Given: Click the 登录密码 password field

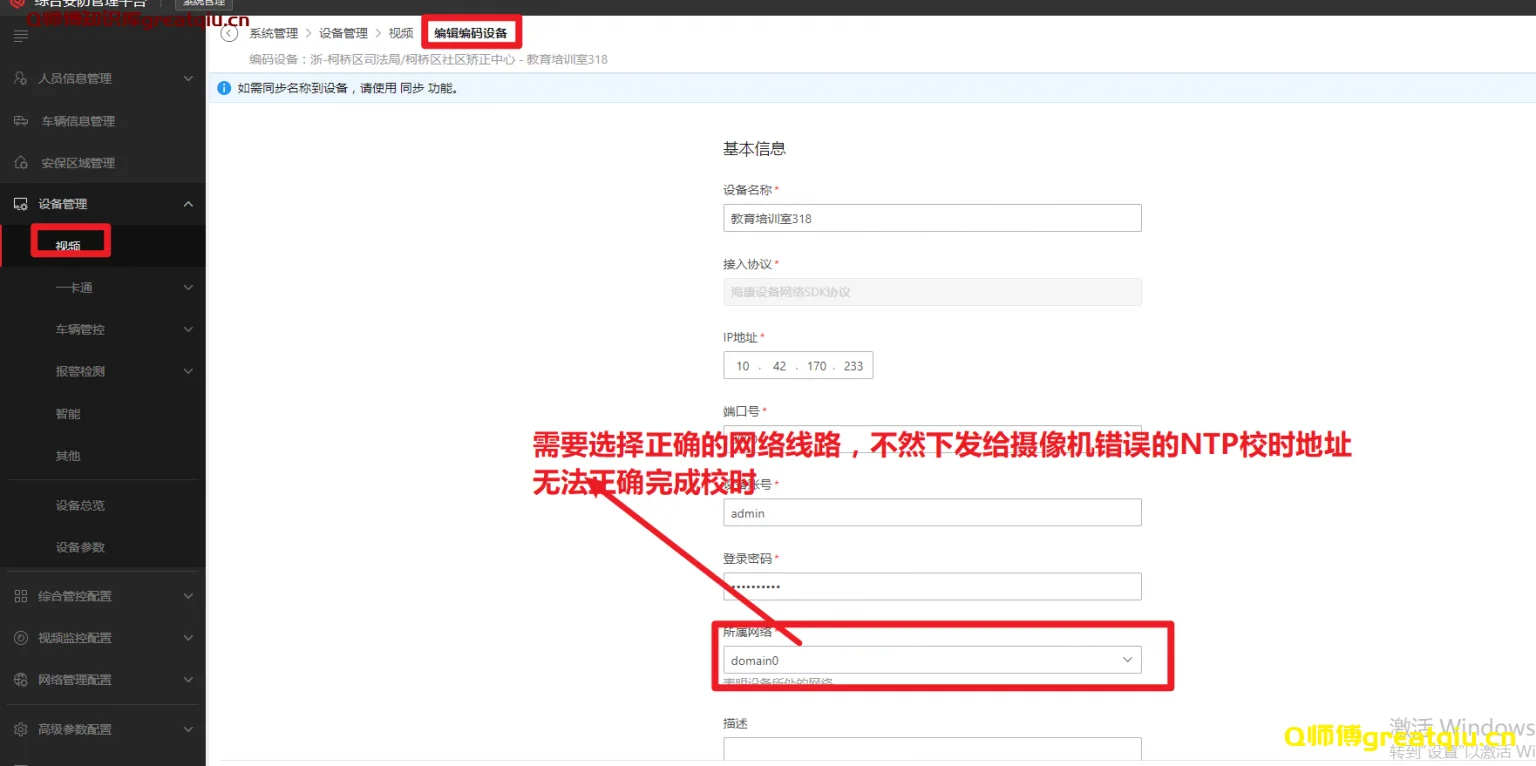Looking at the screenshot, I should pyautogui.click(x=931, y=586).
